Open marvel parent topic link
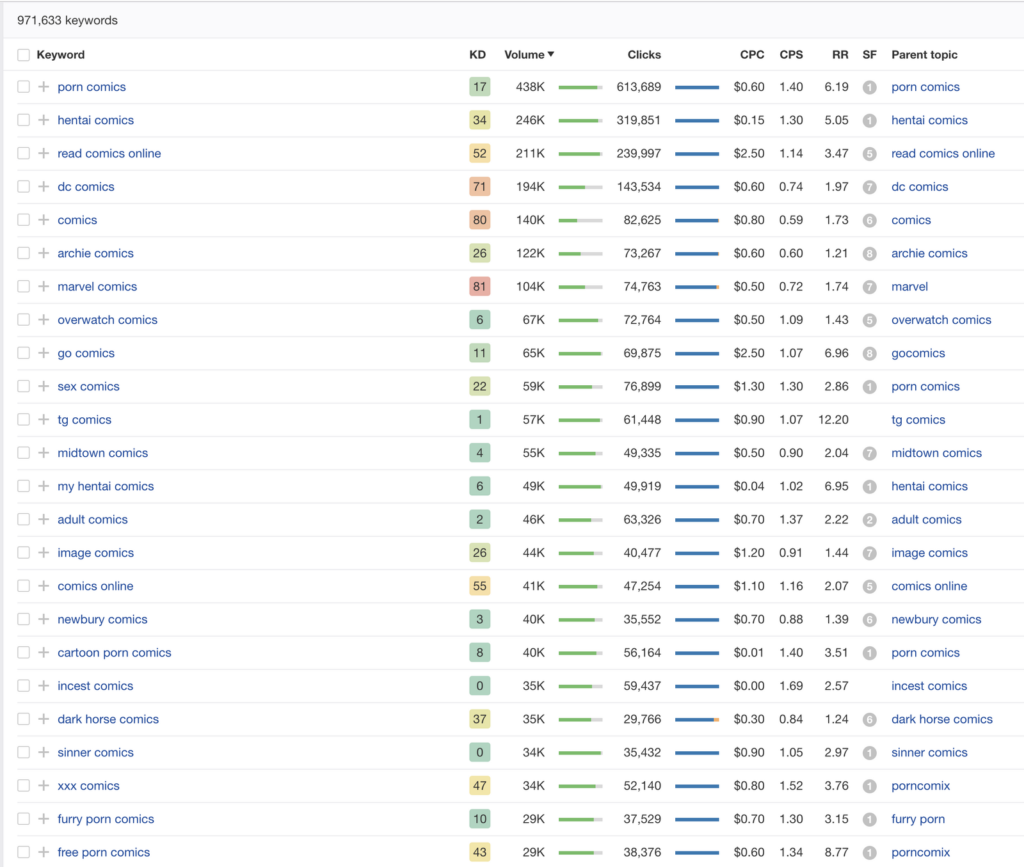 pos(909,287)
